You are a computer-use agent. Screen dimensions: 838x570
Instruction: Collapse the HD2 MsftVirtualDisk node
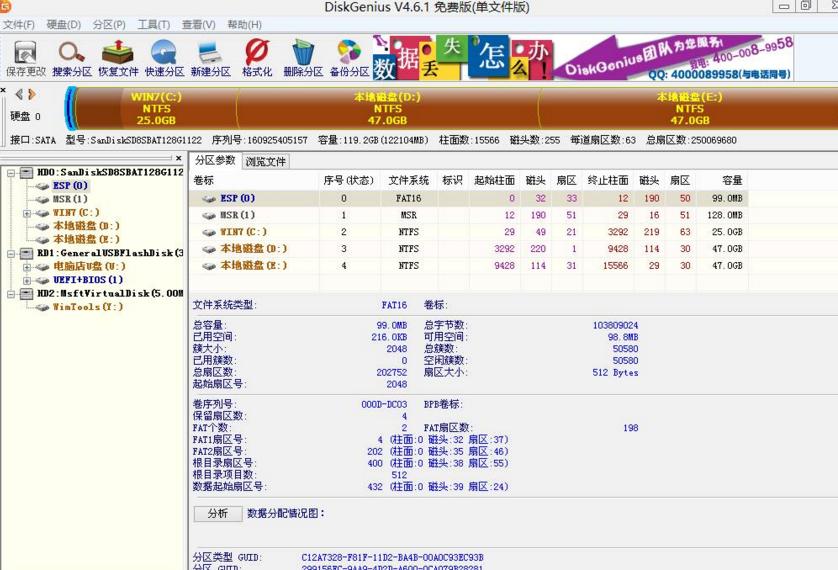click(11, 294)
